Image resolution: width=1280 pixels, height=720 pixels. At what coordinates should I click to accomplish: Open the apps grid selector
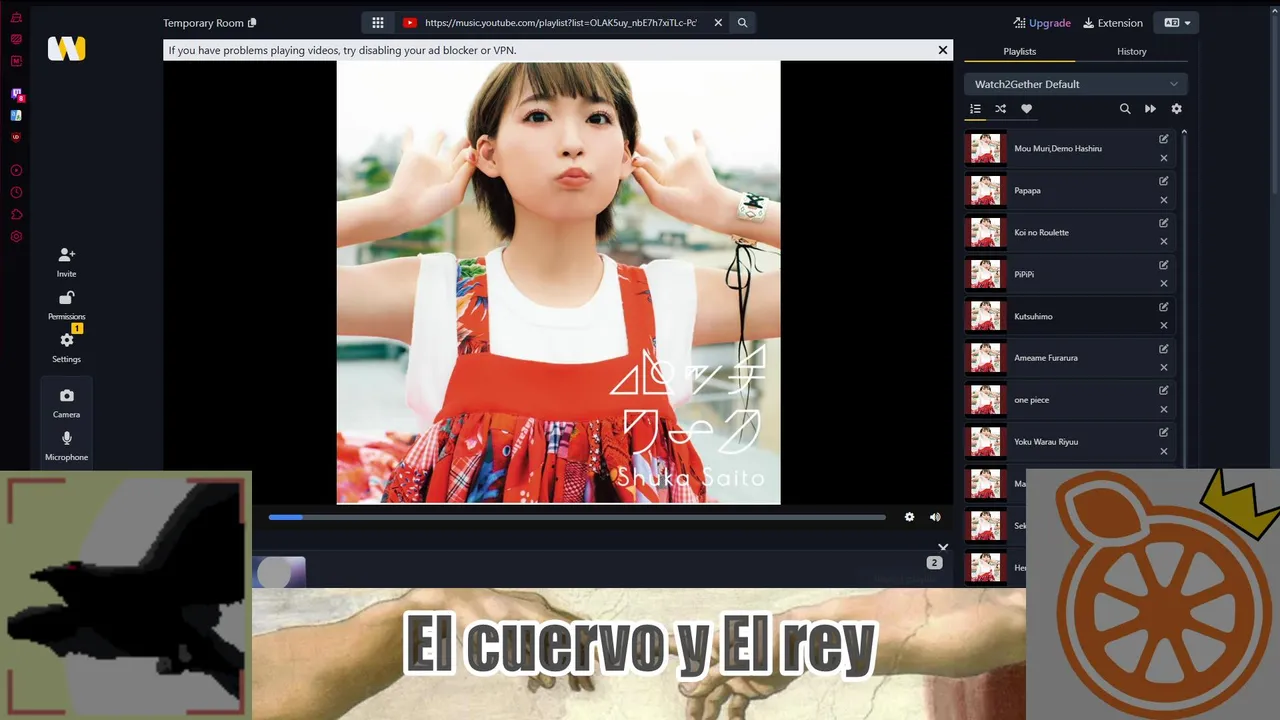378,23
